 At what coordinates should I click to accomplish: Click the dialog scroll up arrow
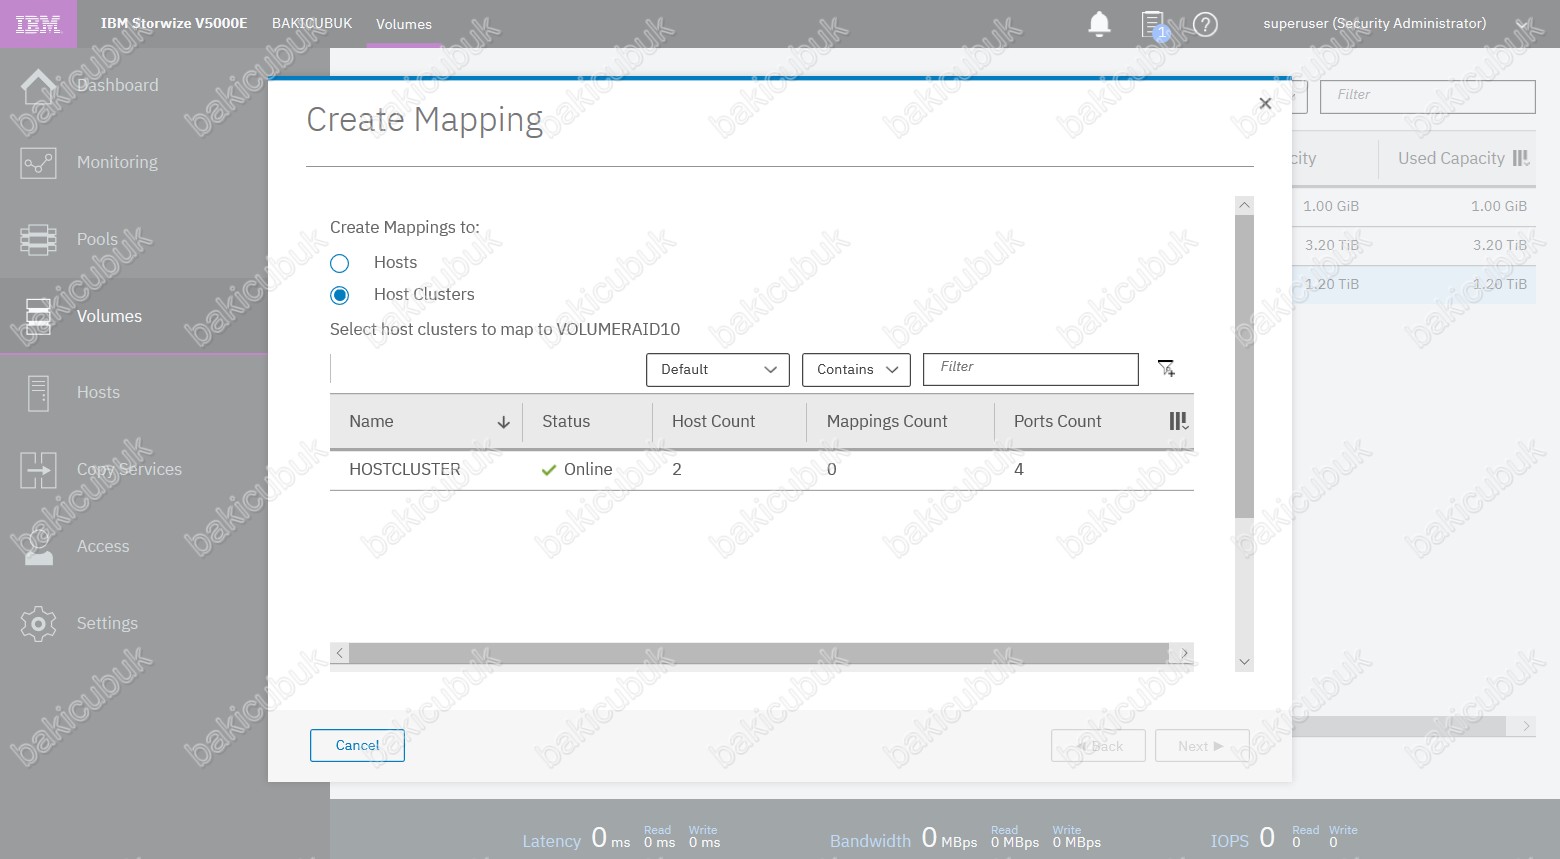[x=1244, y=205]
